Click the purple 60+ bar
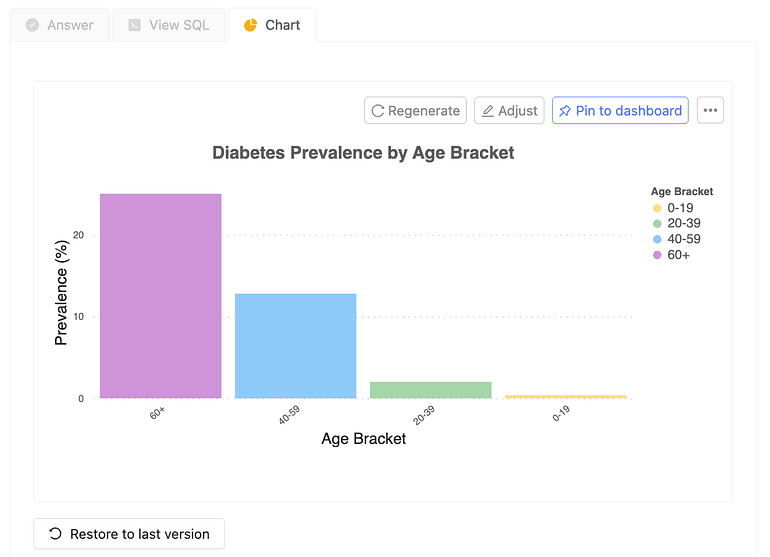This screenshot has height=557, width=770. coord(160,296)
